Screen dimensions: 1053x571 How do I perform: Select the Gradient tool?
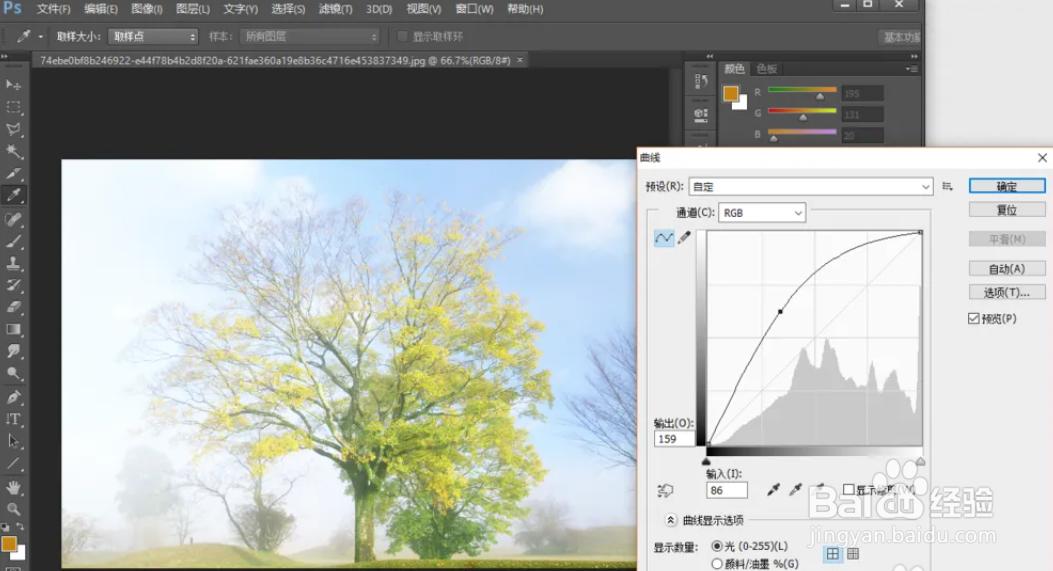tap(13, 329)
